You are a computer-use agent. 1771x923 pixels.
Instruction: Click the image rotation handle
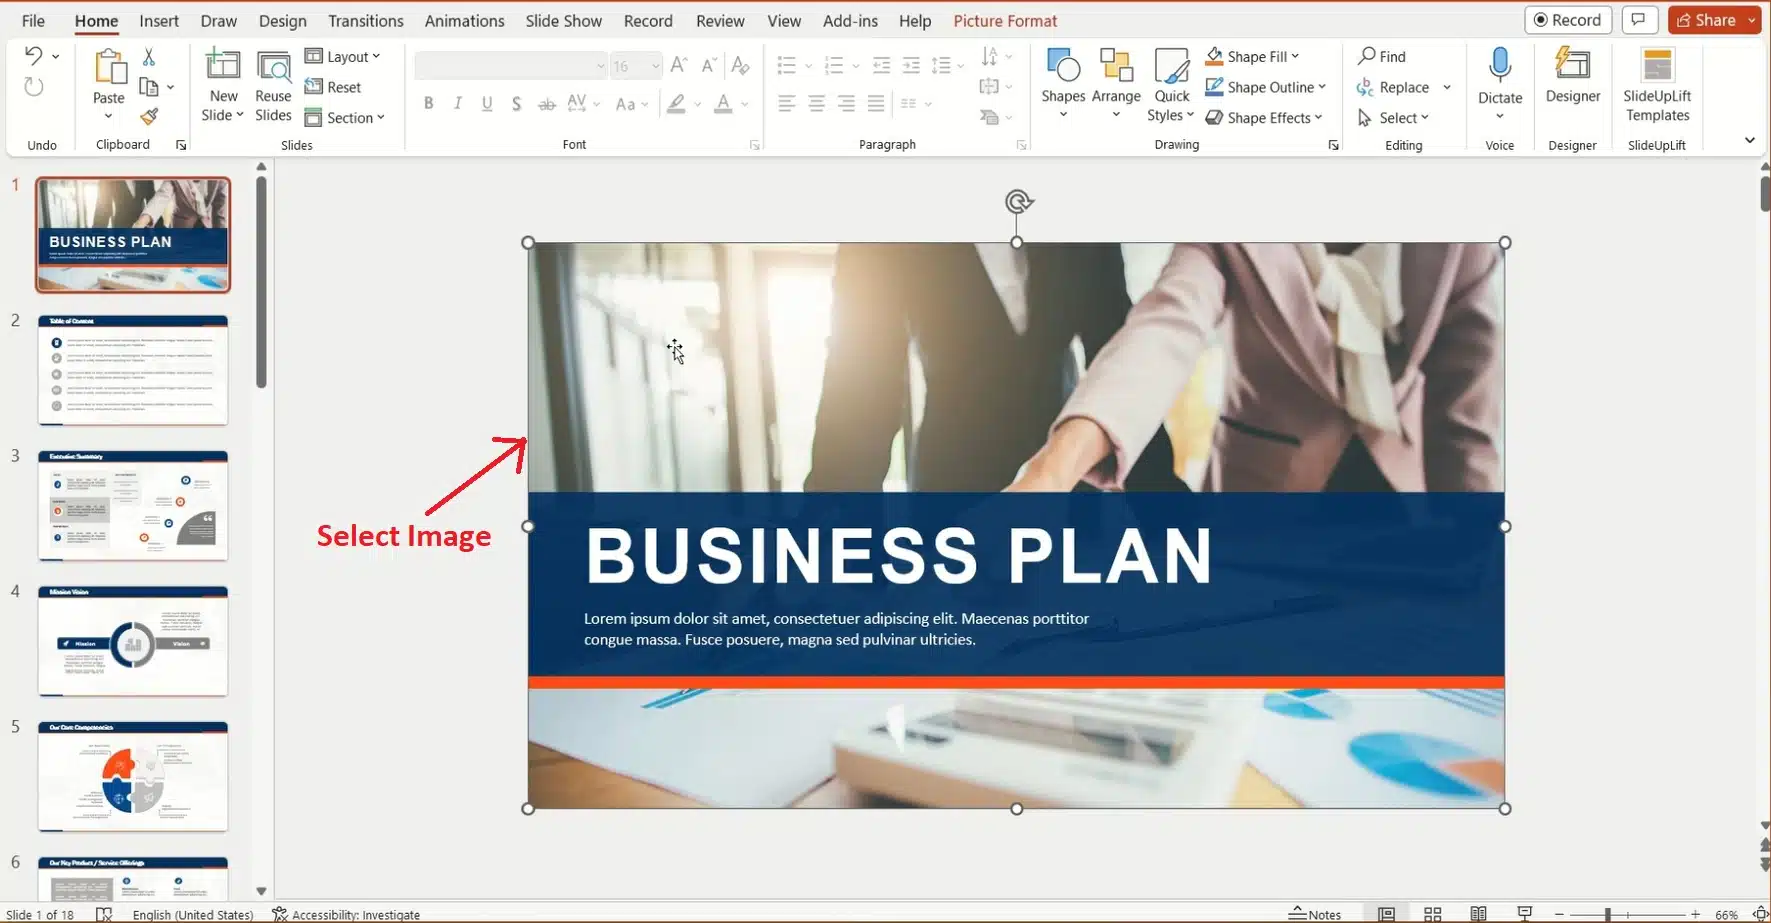1017,202
